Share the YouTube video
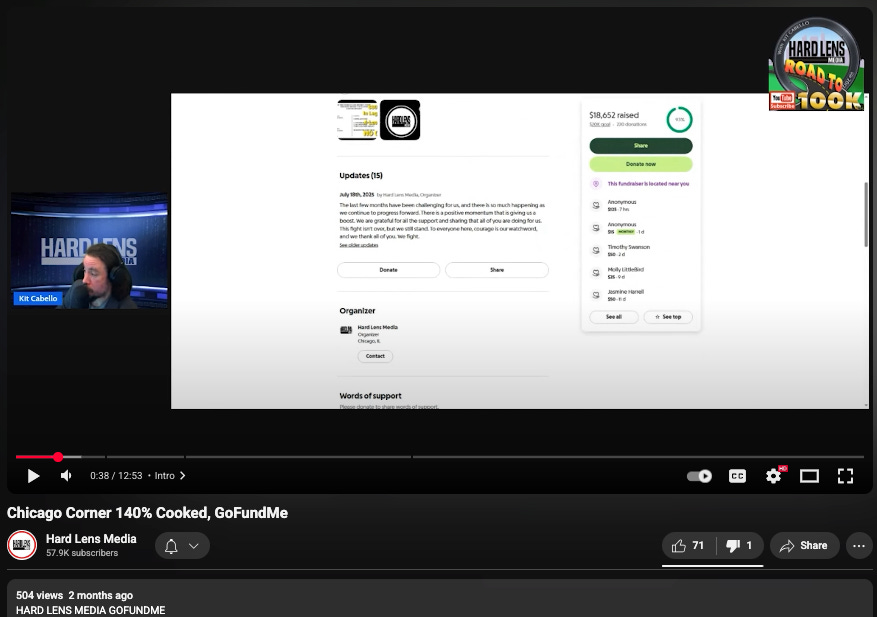The height and width of the screenshot is (617, 877). pyautogui.click(x=804, y=546)
